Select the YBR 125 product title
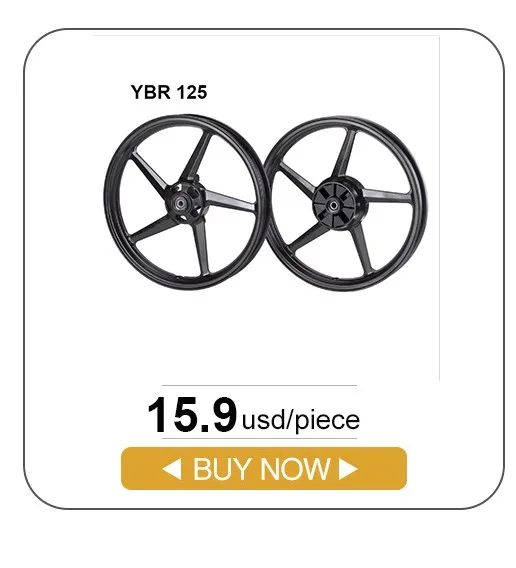This screenshot has height=568, width=516. click(169, 92)
